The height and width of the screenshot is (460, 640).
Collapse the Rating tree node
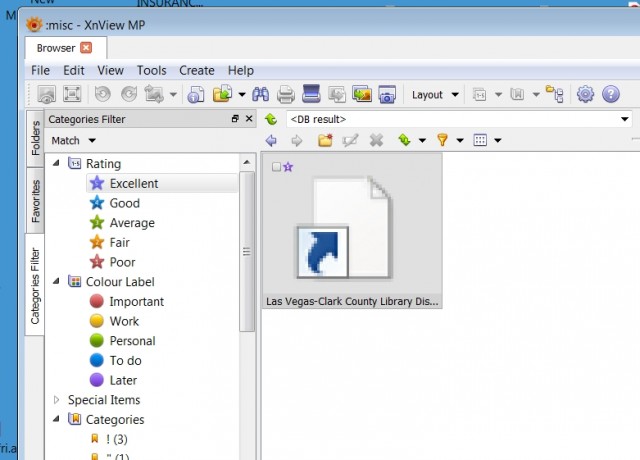[56, 163]
